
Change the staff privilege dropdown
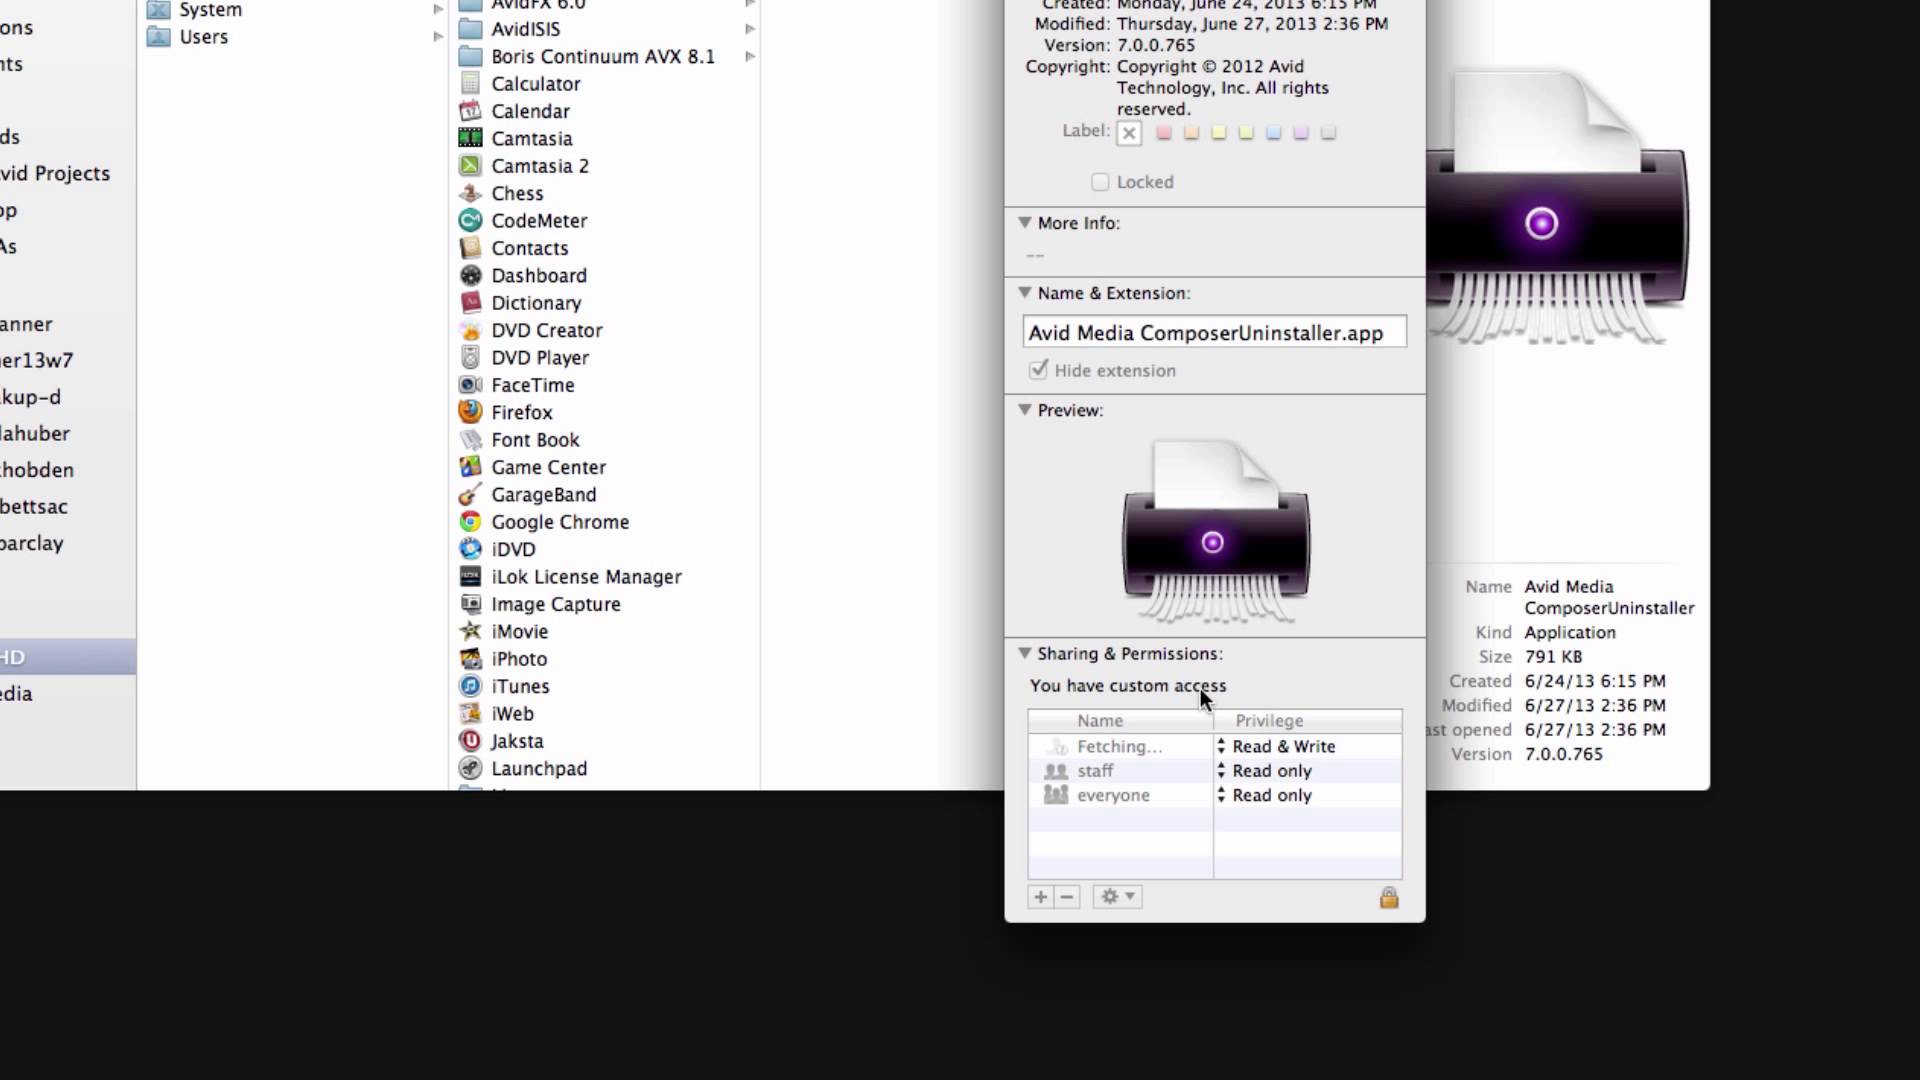click(x=1264, y=771)
